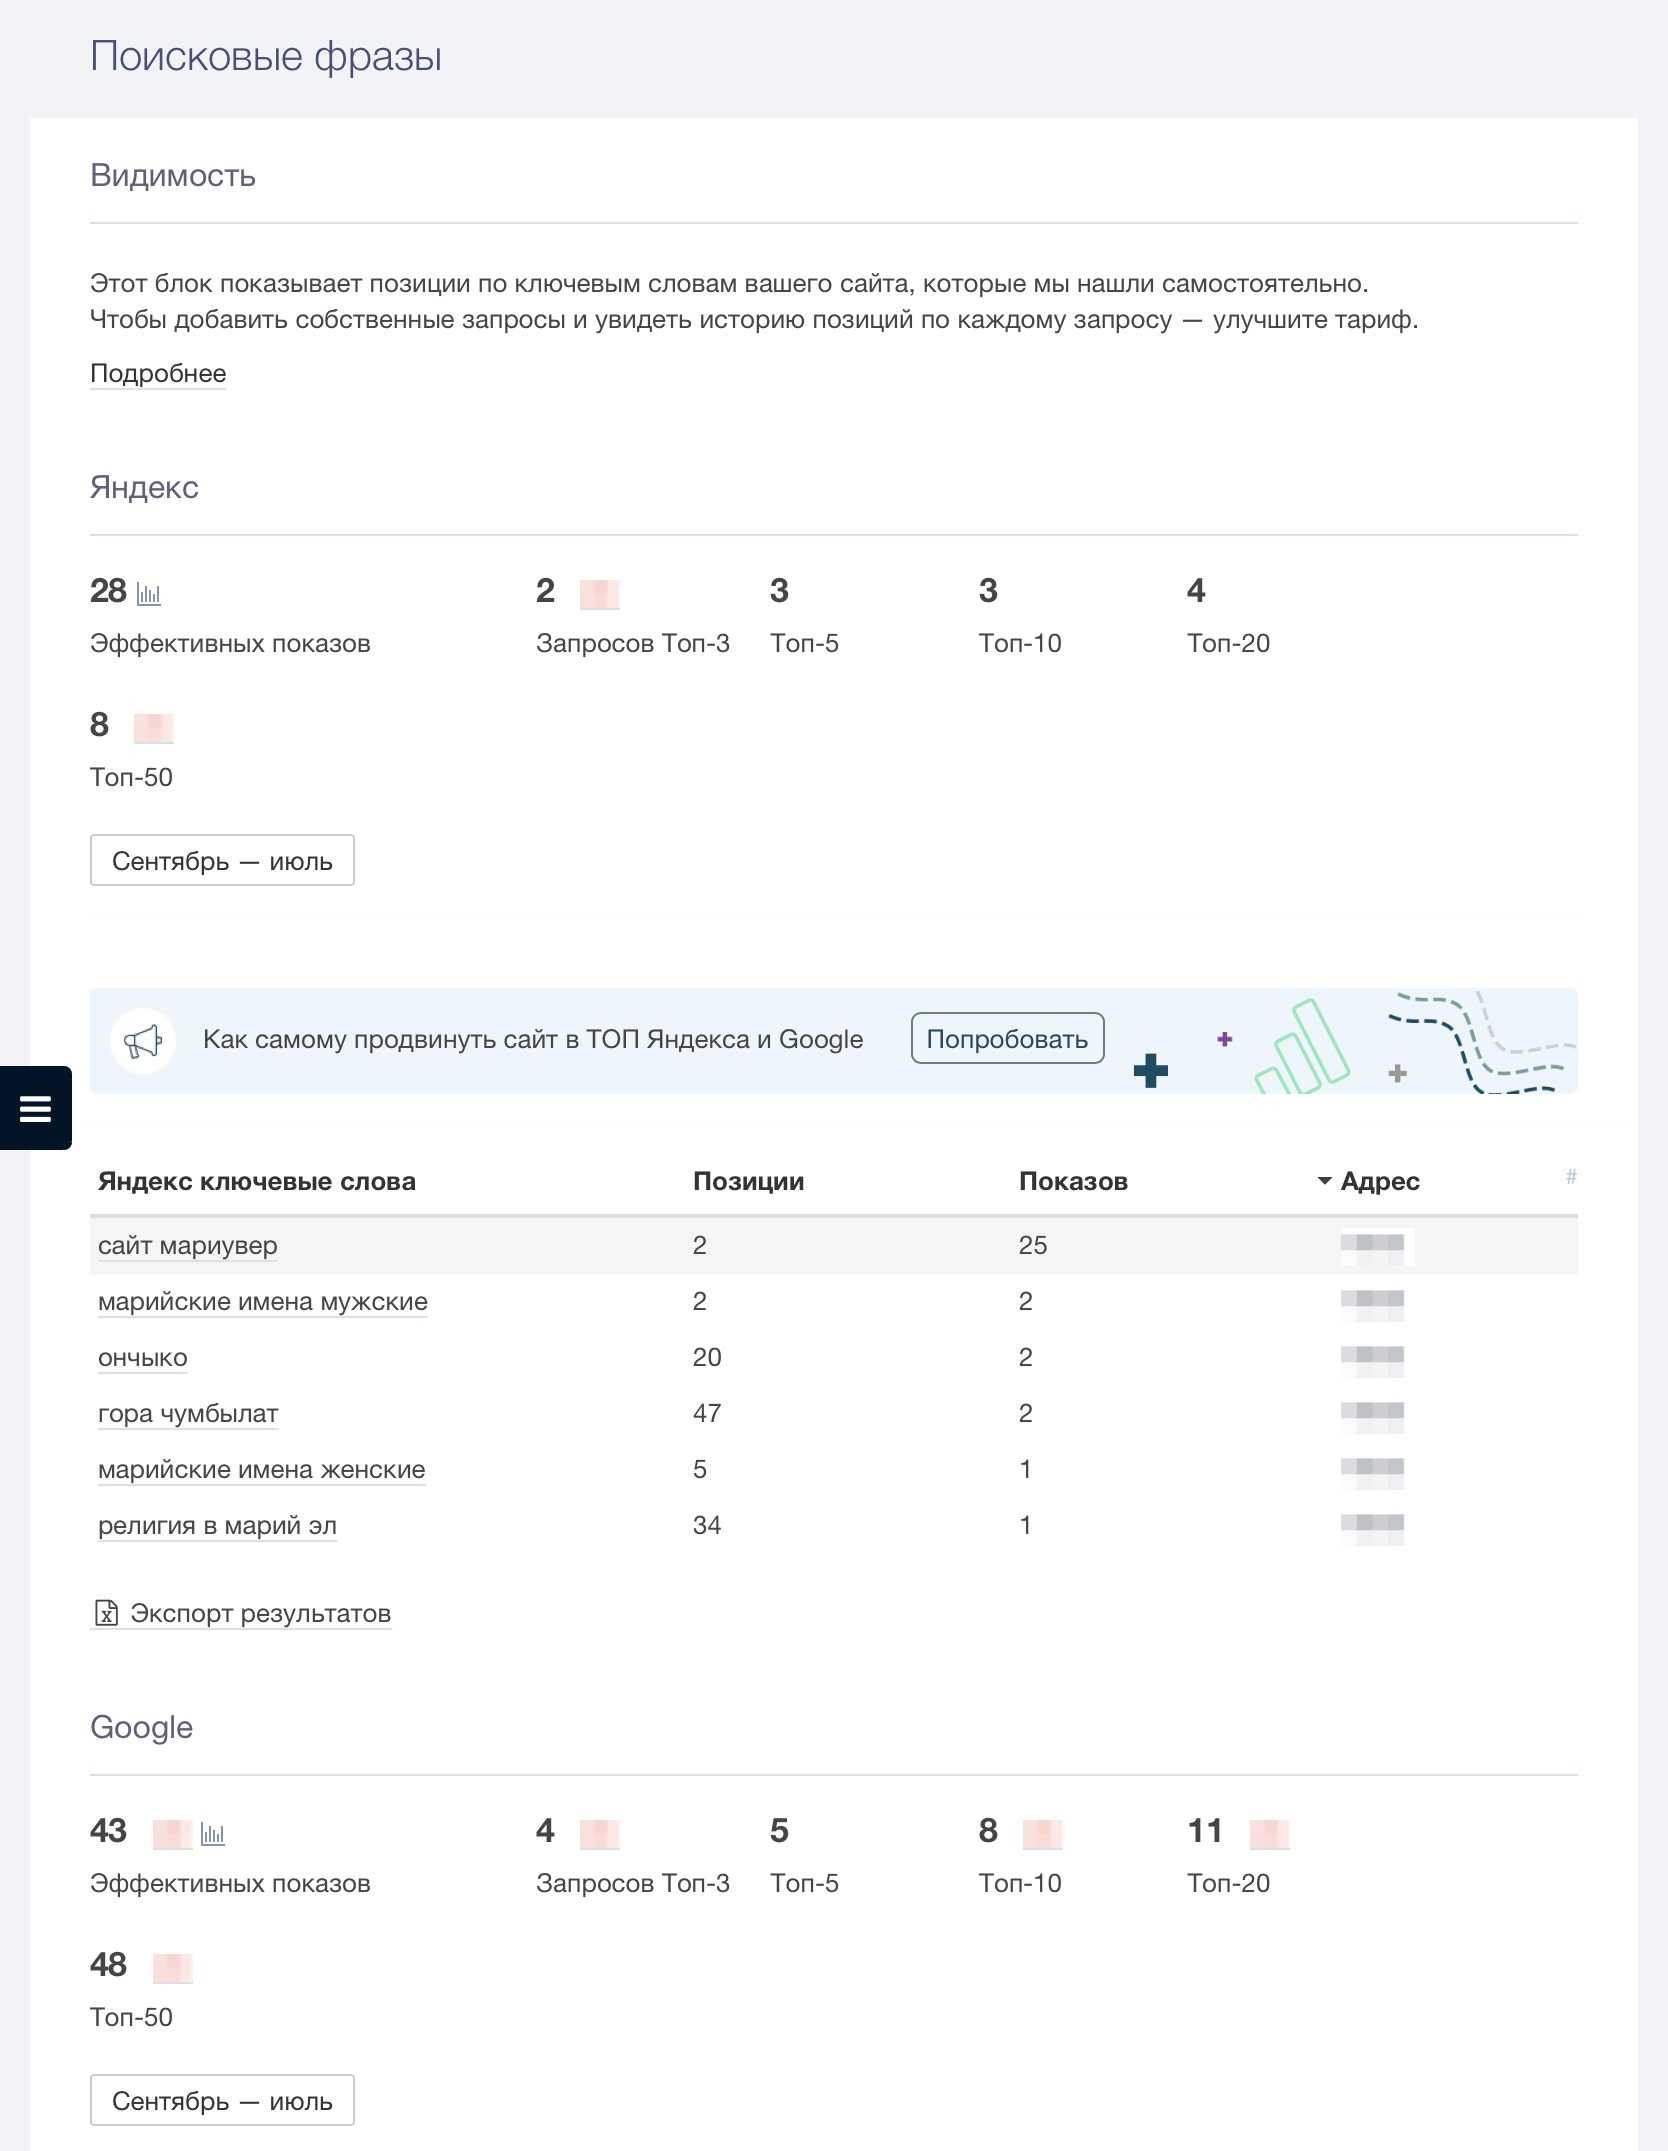Image resolution: width=1668 pixels, height=2151 pixels.
Task: Click pink indicator next to Yandex Топ-3
Action: 600,594
